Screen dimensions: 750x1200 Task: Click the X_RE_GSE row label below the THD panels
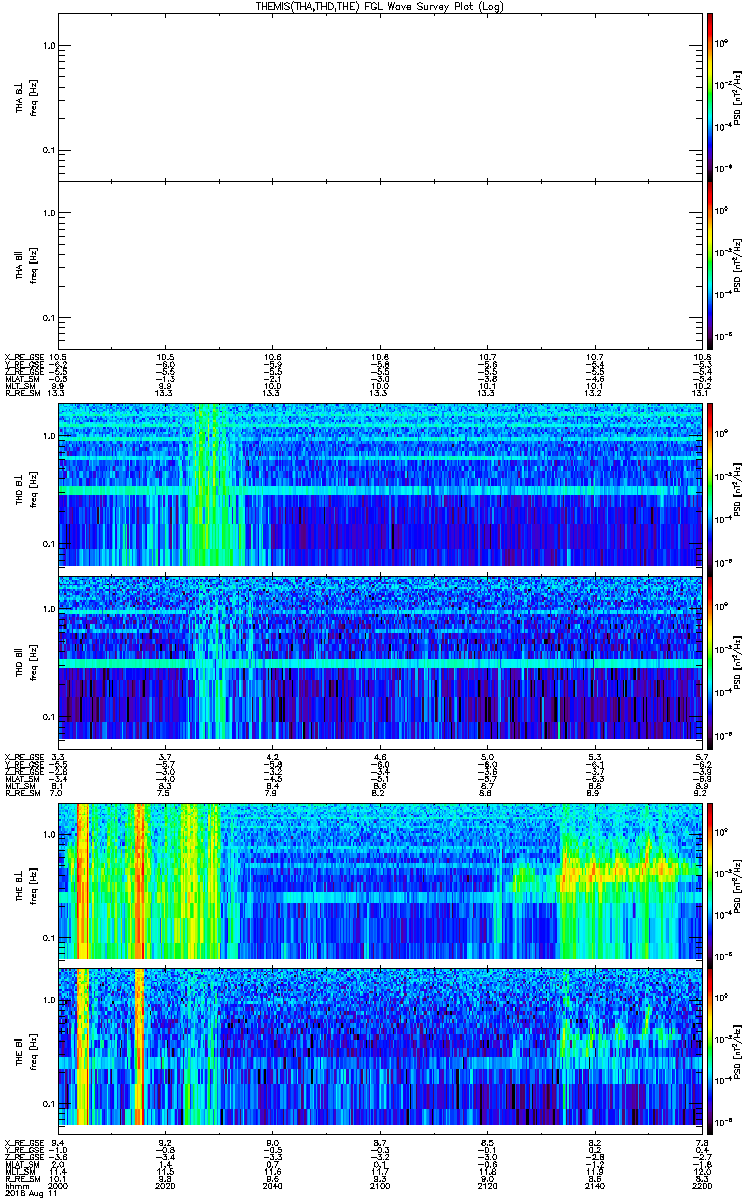point(23,756)
